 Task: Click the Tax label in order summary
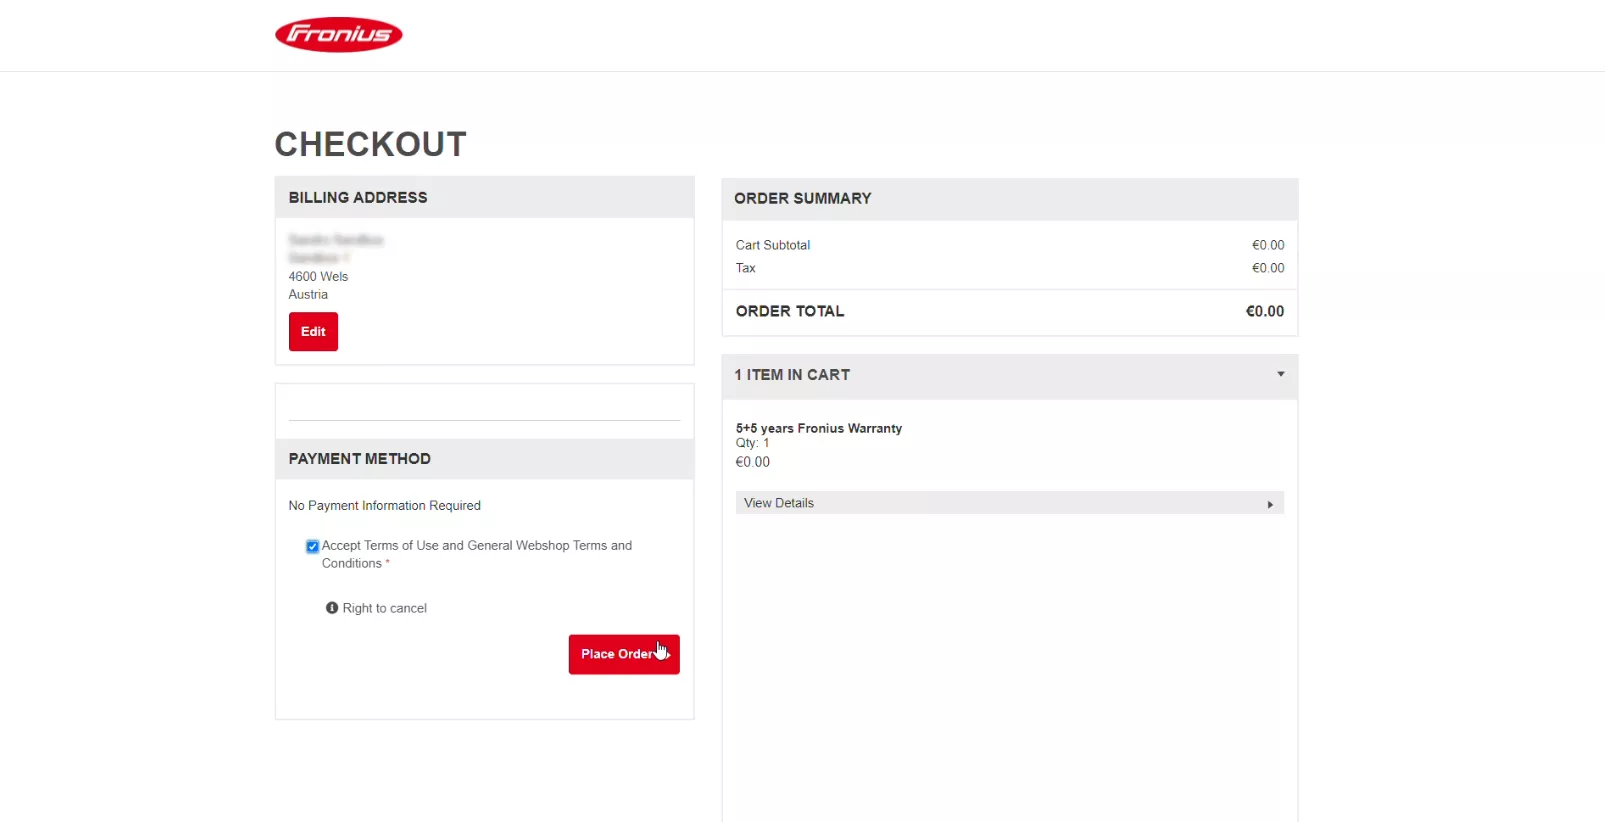click(x=746, y=268)
